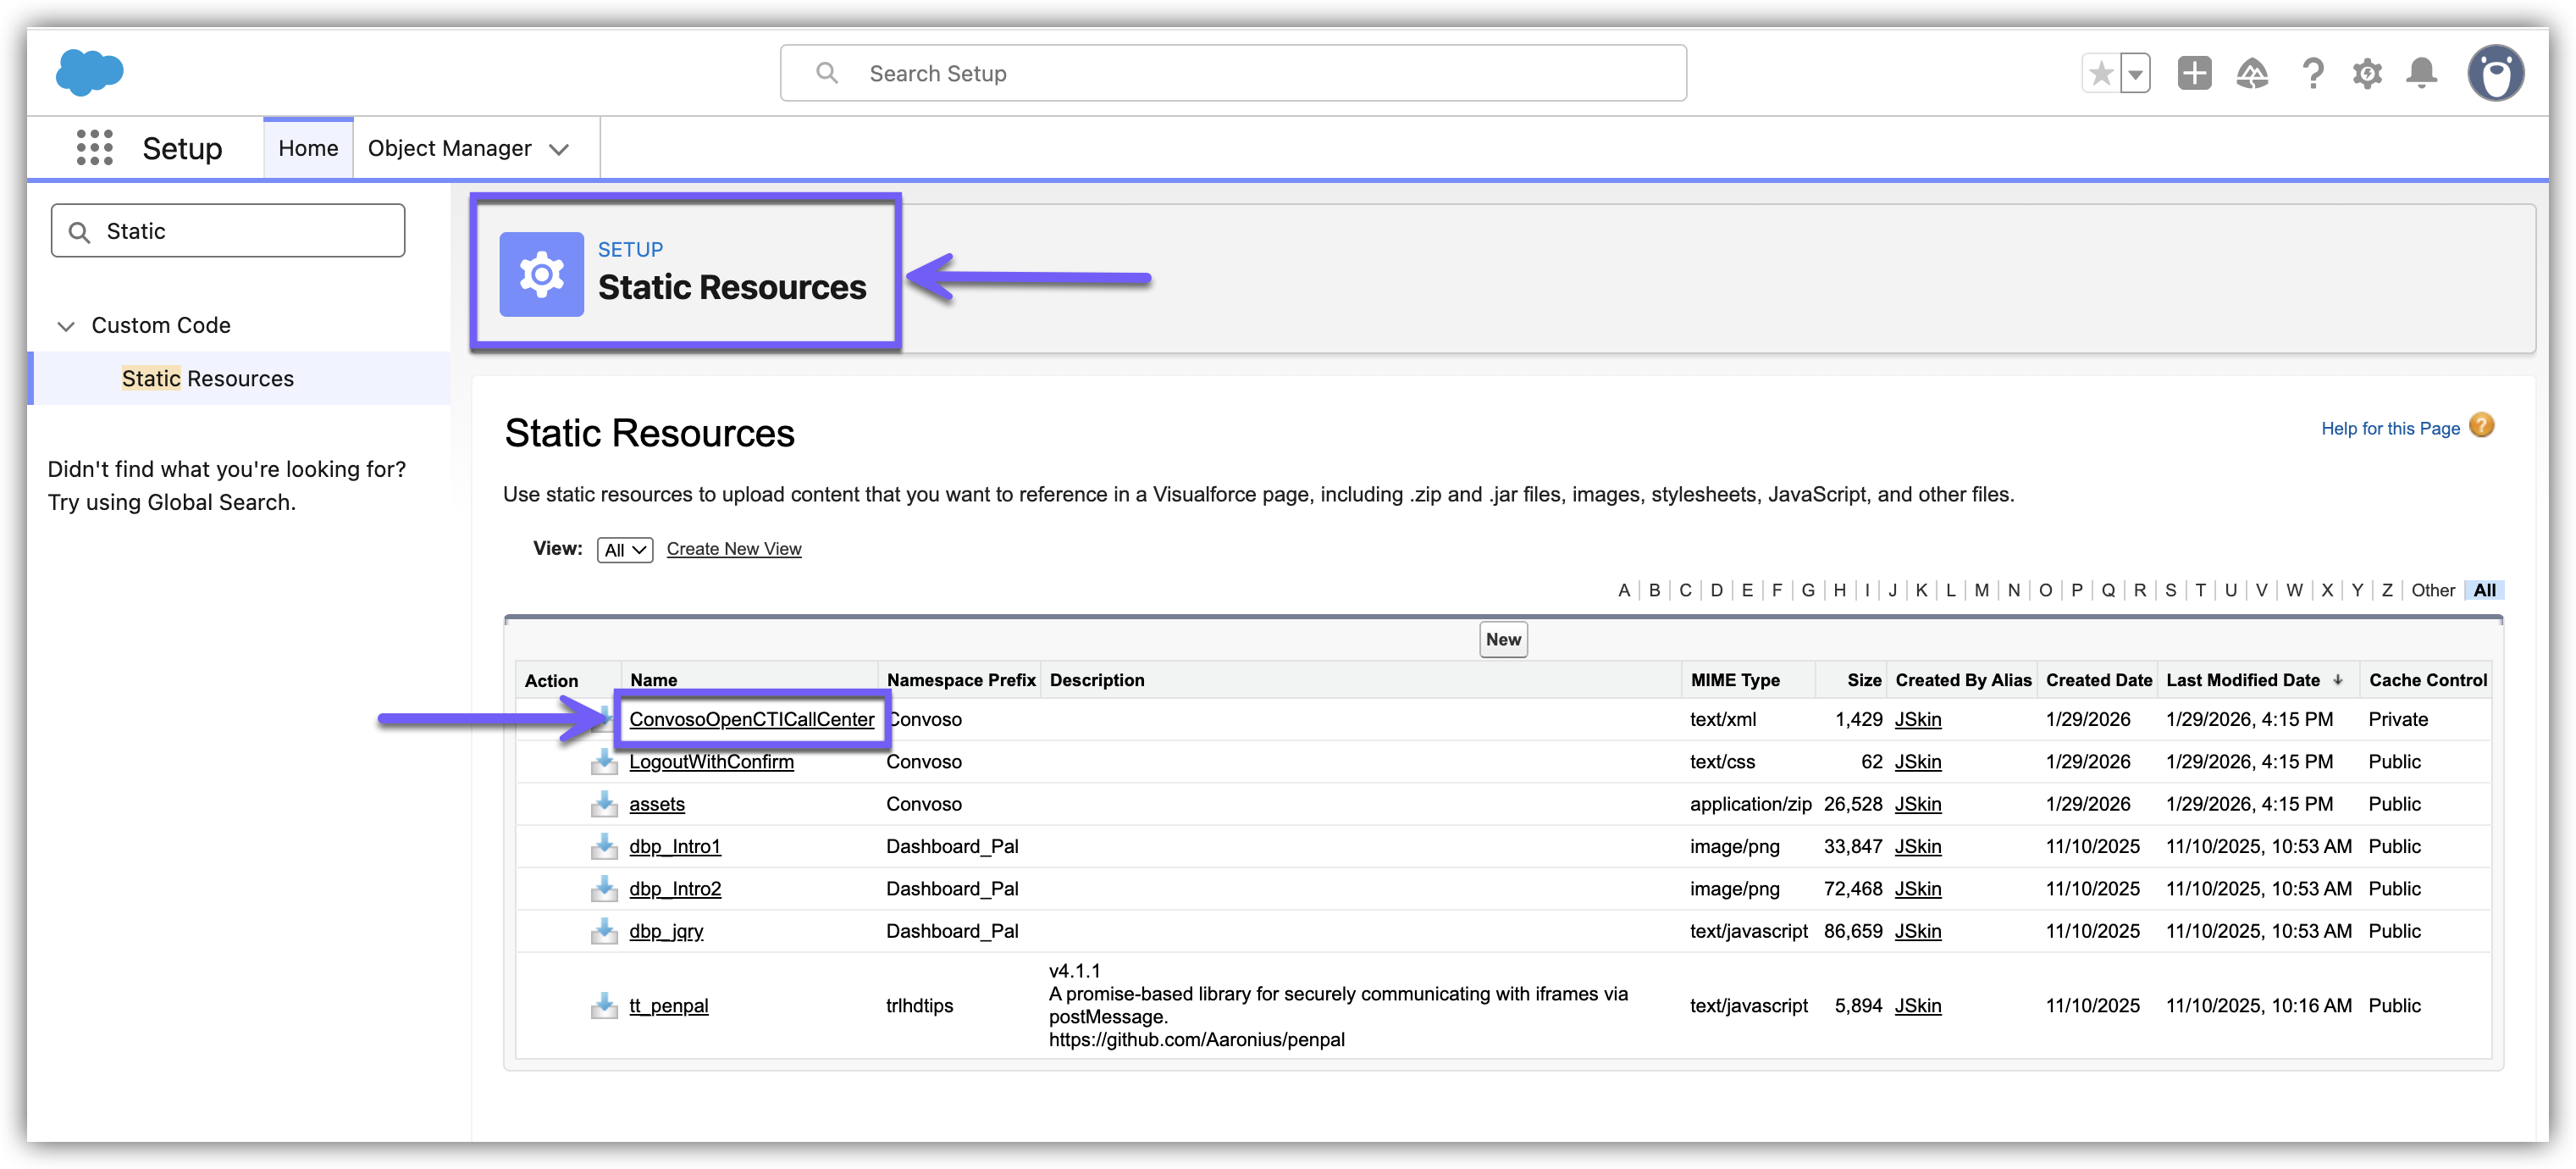Screen dimensions: 2576x1169
Task: Click the favorites star icon
Action: click(2101, 73)
